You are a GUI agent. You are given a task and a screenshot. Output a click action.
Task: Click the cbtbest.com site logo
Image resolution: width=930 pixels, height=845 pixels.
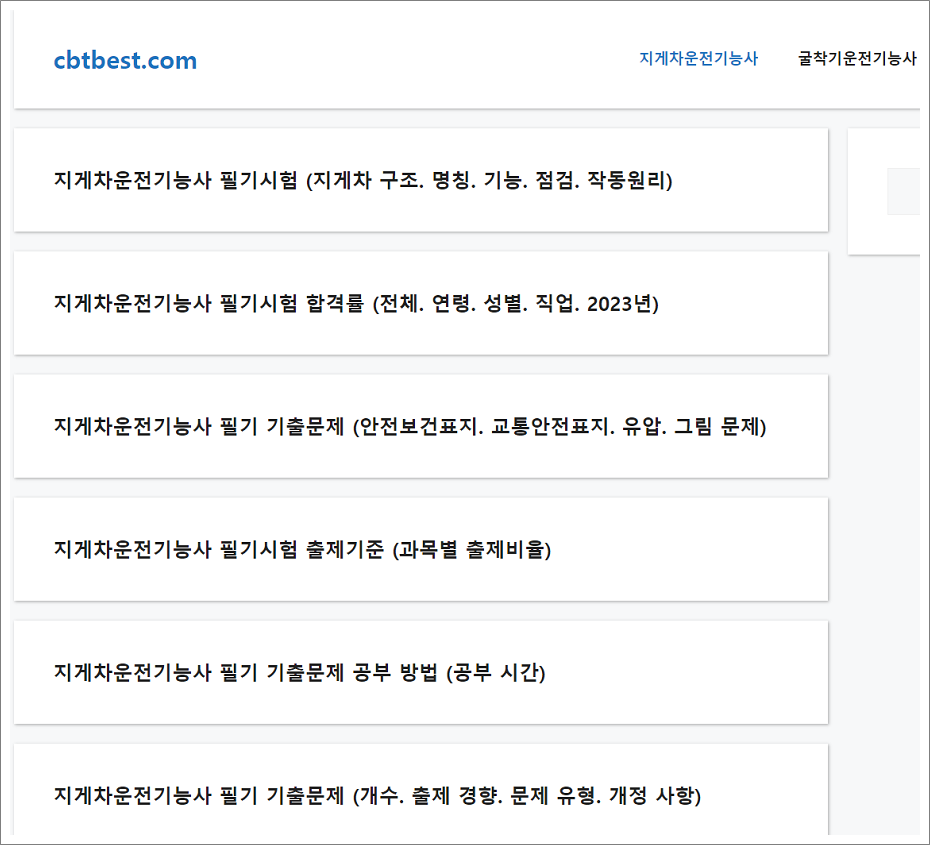pos(125,60)
